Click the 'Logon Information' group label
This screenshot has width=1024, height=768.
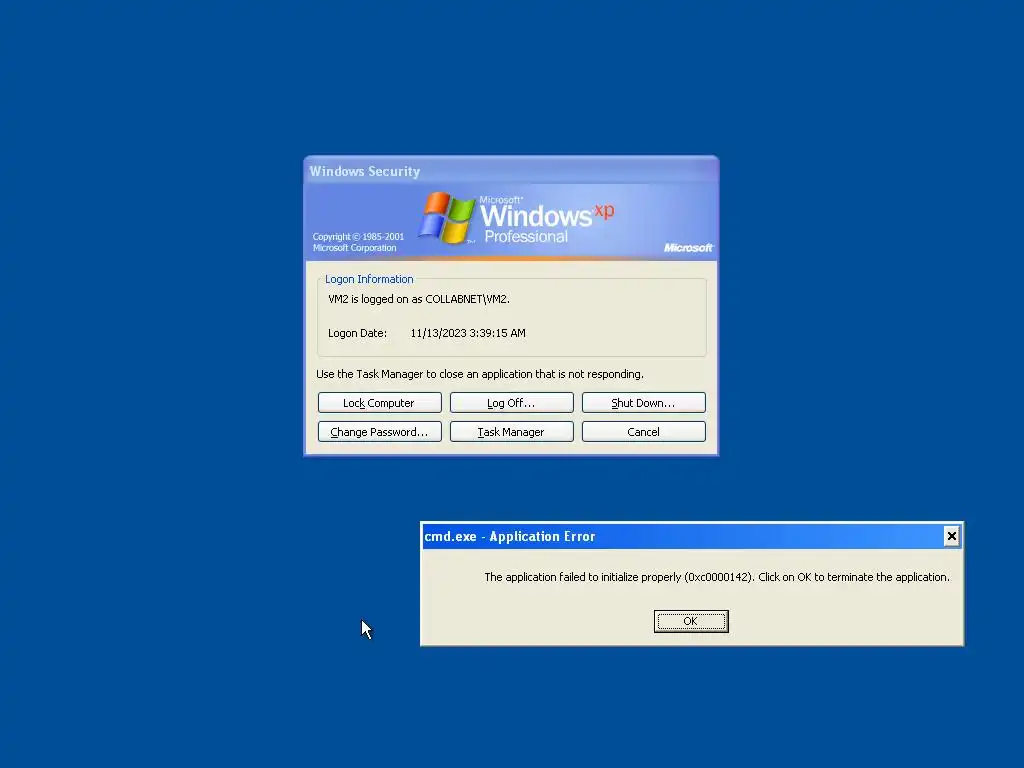coord(369,279)
